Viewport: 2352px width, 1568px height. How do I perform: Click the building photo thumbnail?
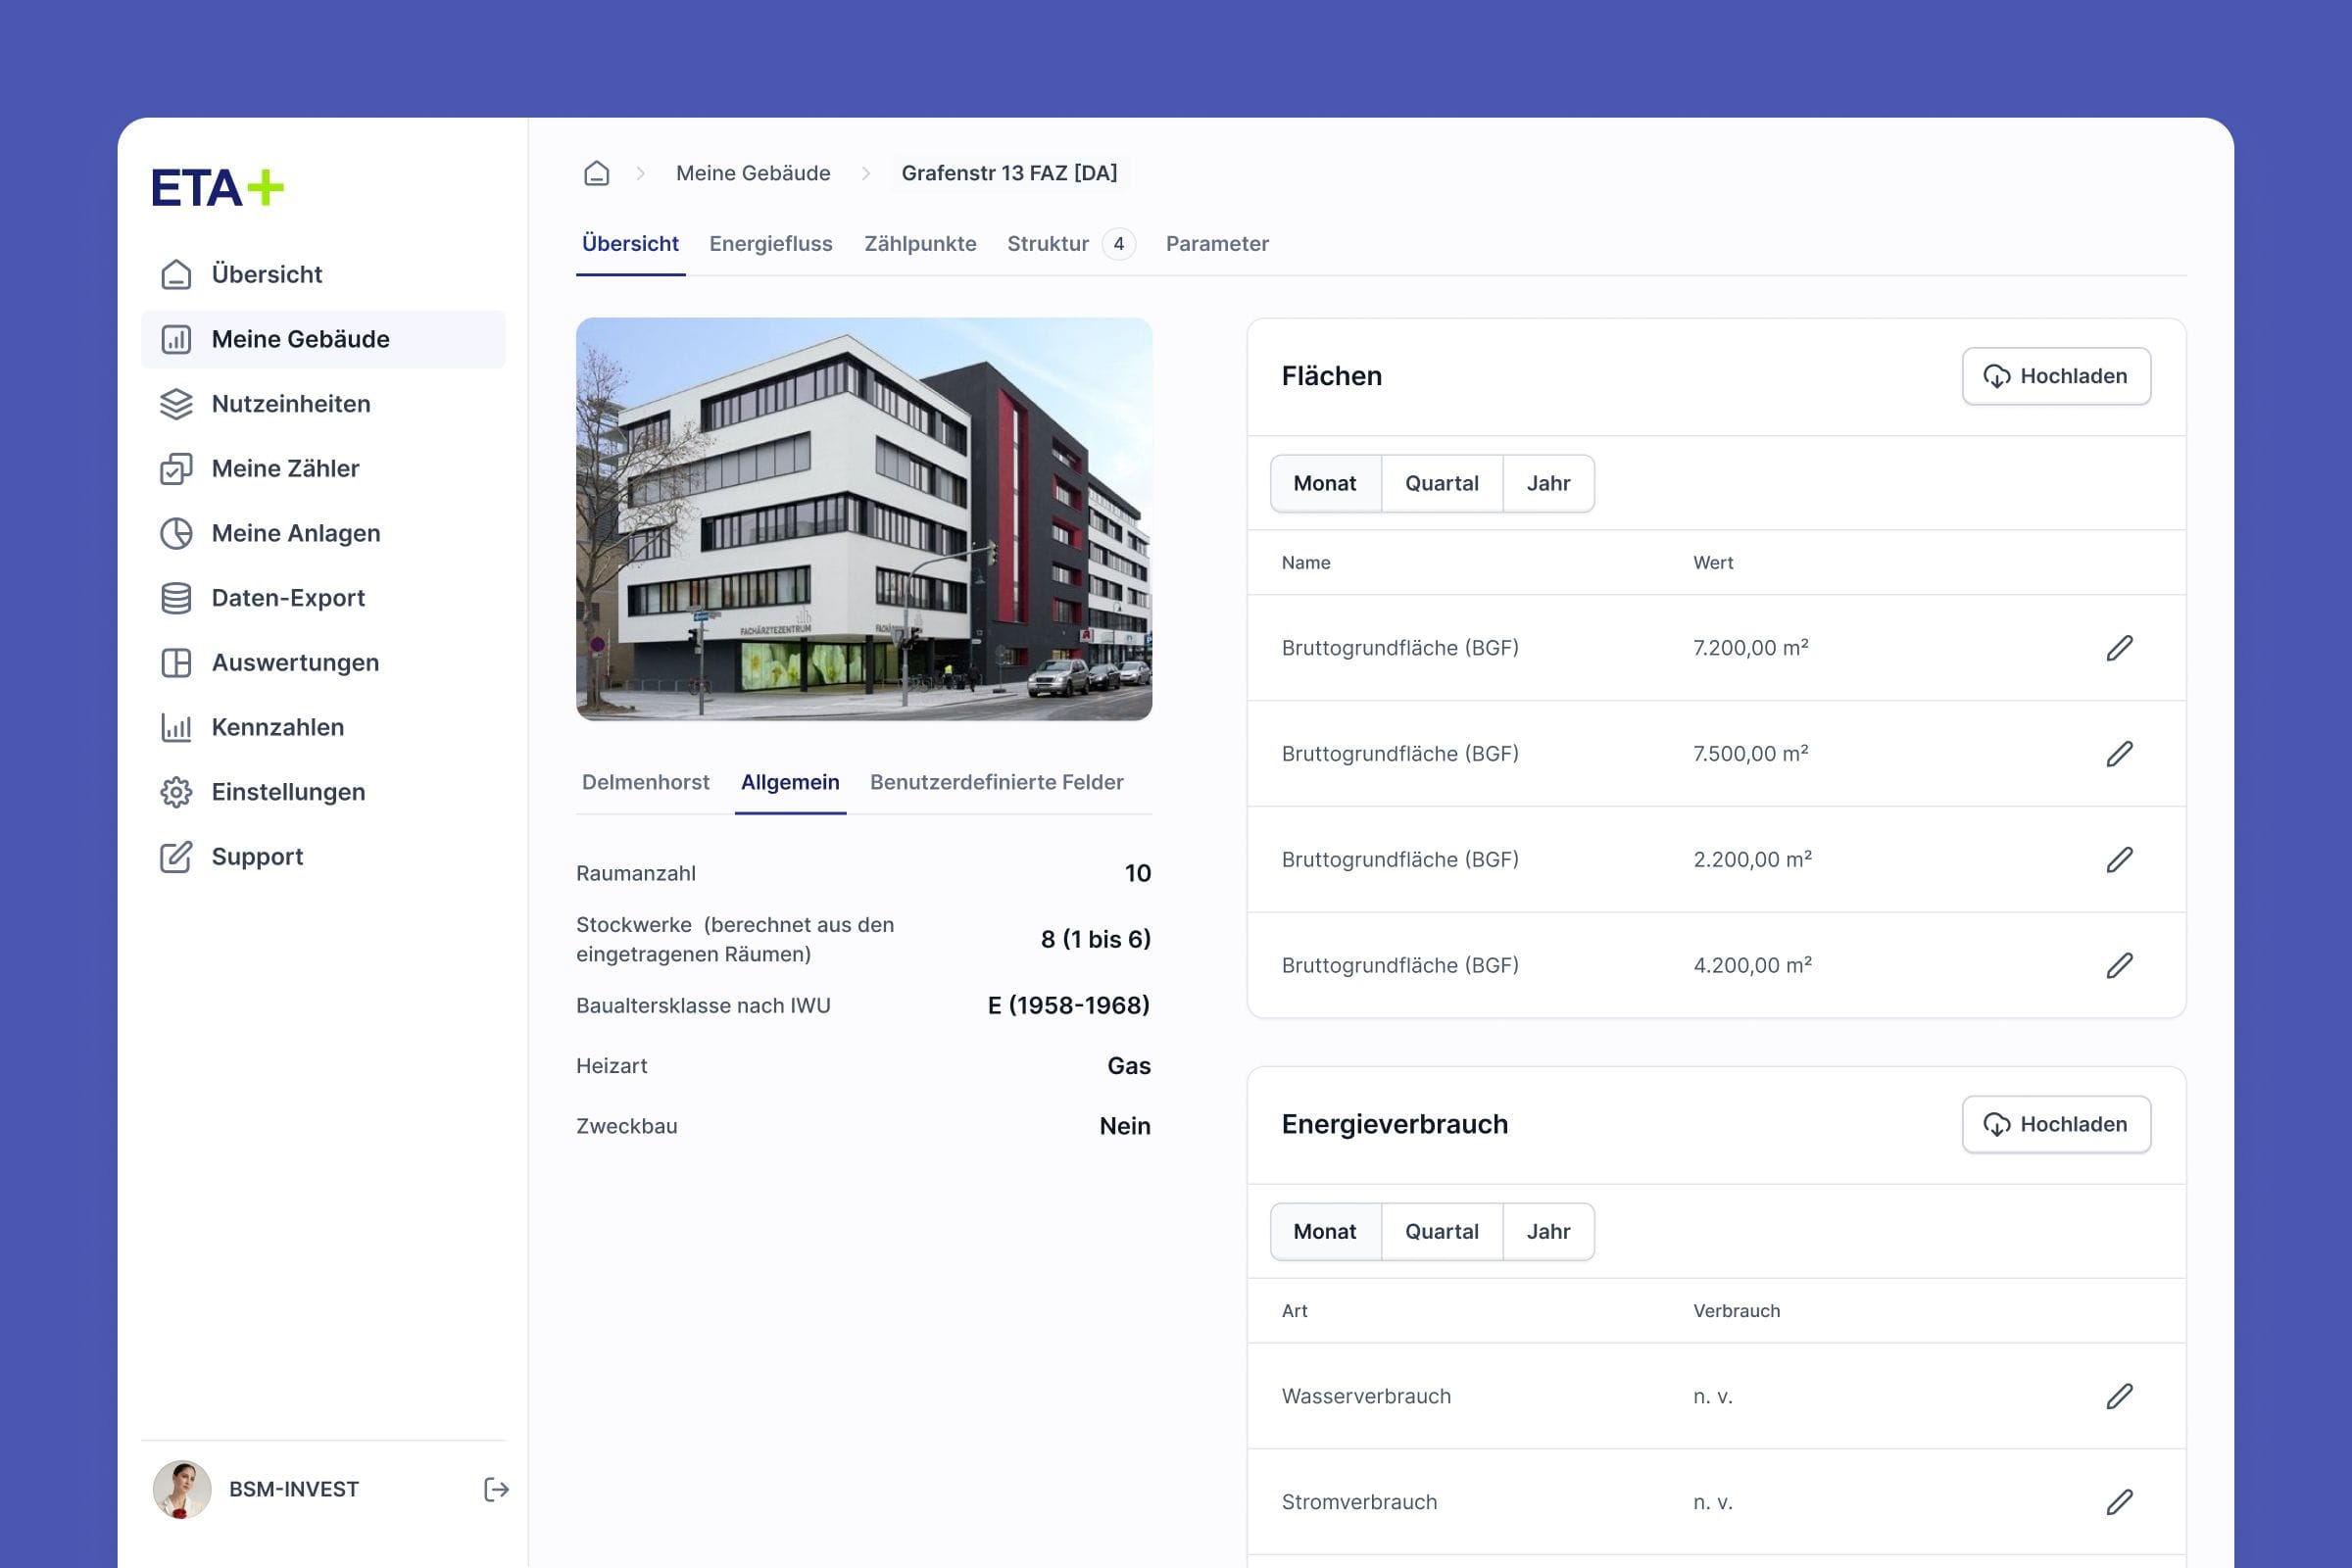(864, 519)
